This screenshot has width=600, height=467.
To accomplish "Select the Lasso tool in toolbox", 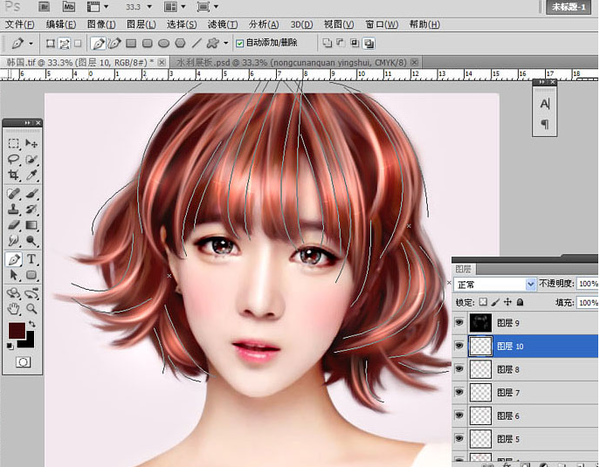I will pos(14,160).
